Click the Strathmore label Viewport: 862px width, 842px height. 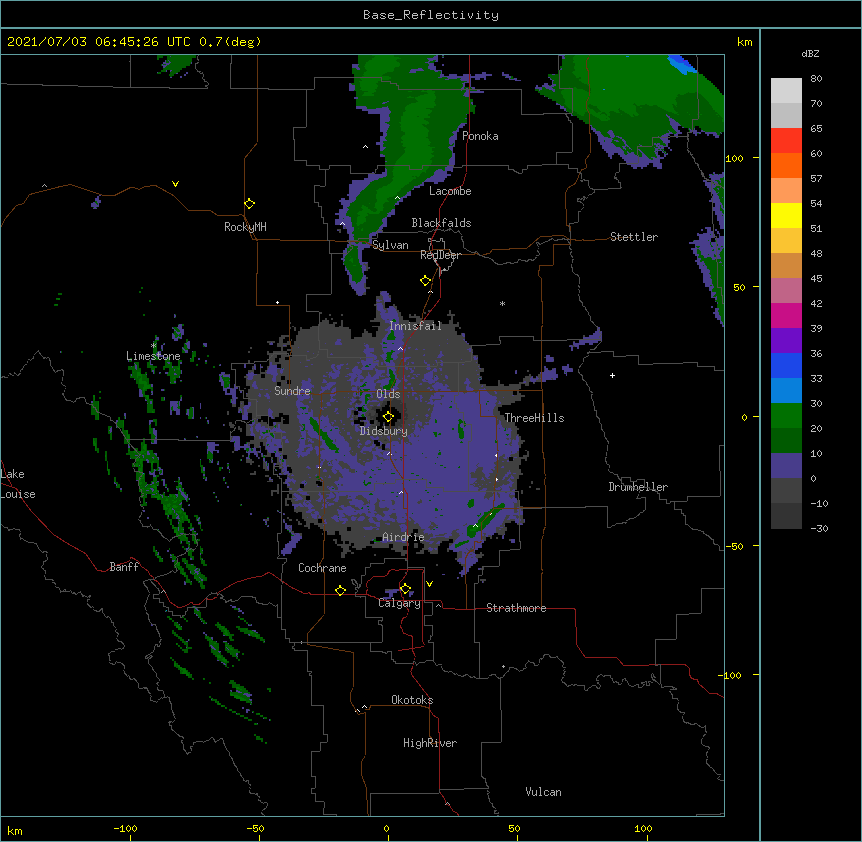point(516,608)
